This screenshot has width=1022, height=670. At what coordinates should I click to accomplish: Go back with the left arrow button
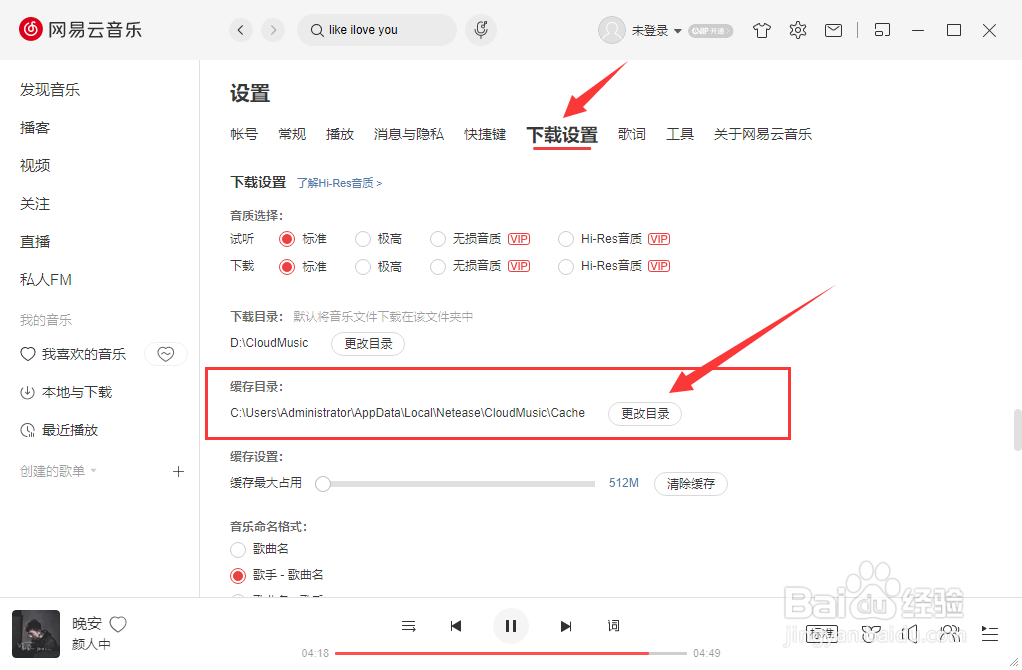coord(241,30)
